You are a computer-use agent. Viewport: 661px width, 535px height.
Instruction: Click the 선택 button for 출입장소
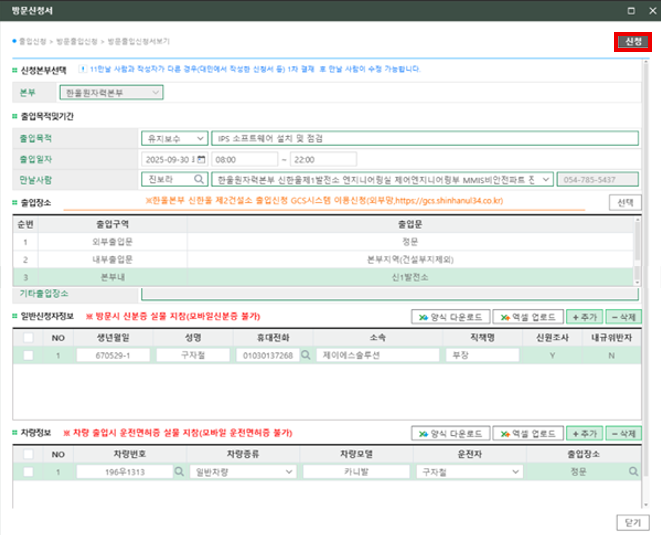(625, 202)
